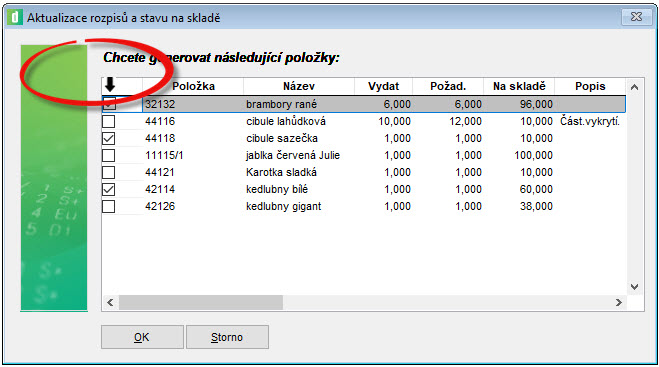The width and height of the screenshot is (659, 367).
Task: Select the row named cibule lahůdková
Action: click(x=364, y=121)
